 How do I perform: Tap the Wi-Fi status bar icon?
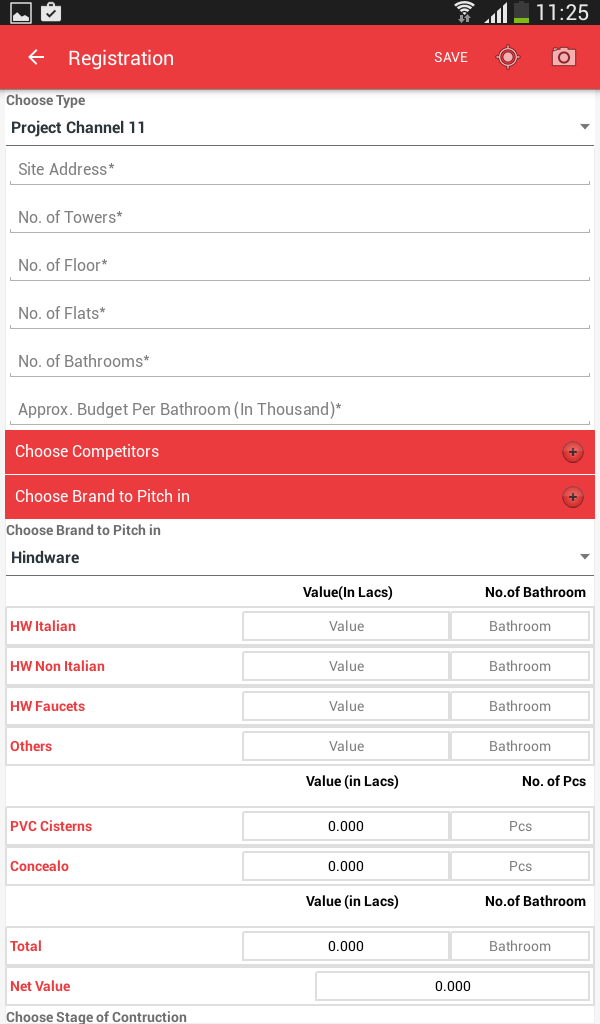tap(464, 12)
